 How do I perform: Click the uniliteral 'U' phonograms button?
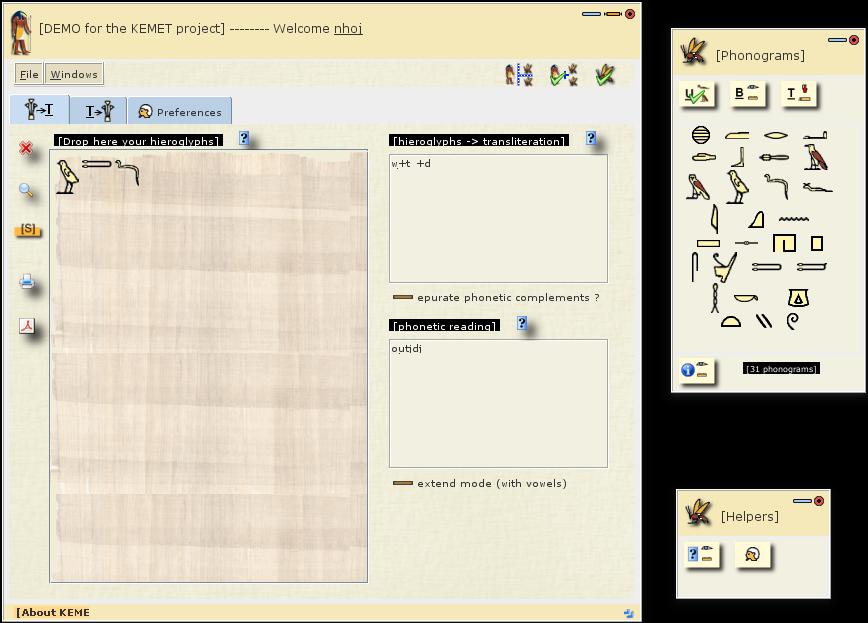[696, 95]
